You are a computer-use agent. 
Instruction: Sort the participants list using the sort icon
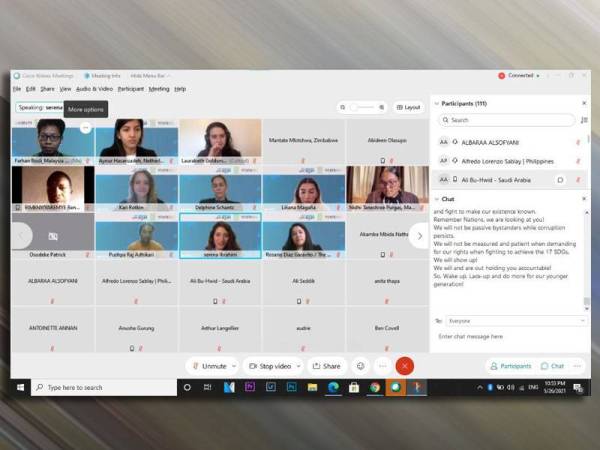584,120
